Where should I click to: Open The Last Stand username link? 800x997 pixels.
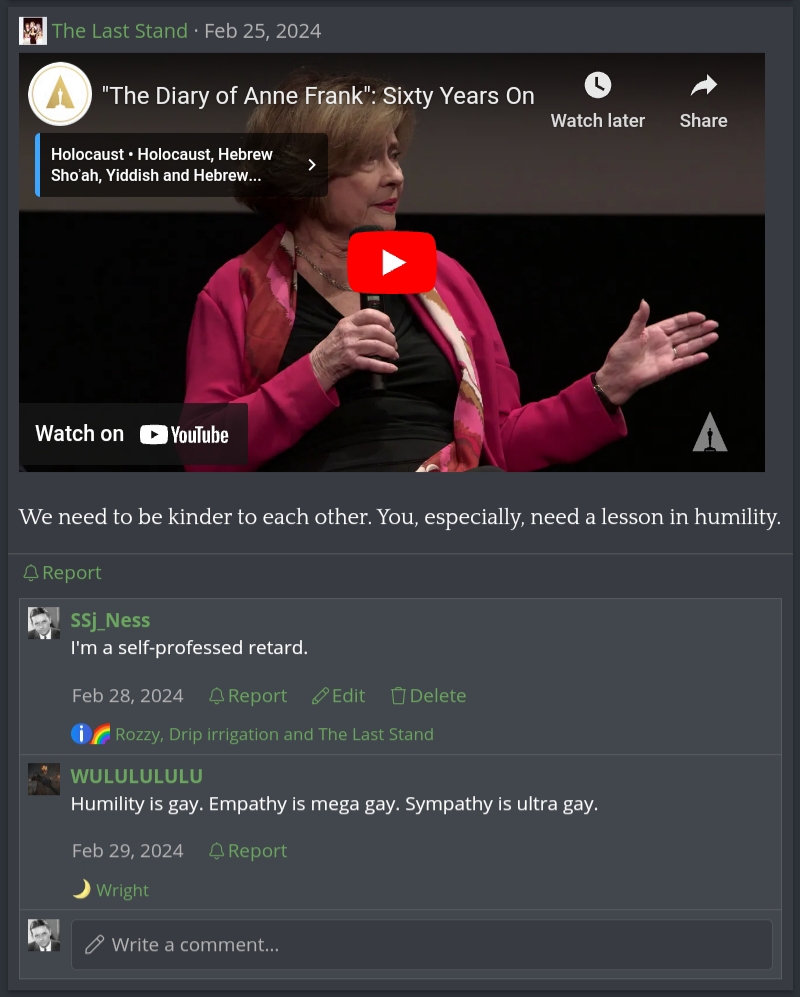click(x=120, y=31)
